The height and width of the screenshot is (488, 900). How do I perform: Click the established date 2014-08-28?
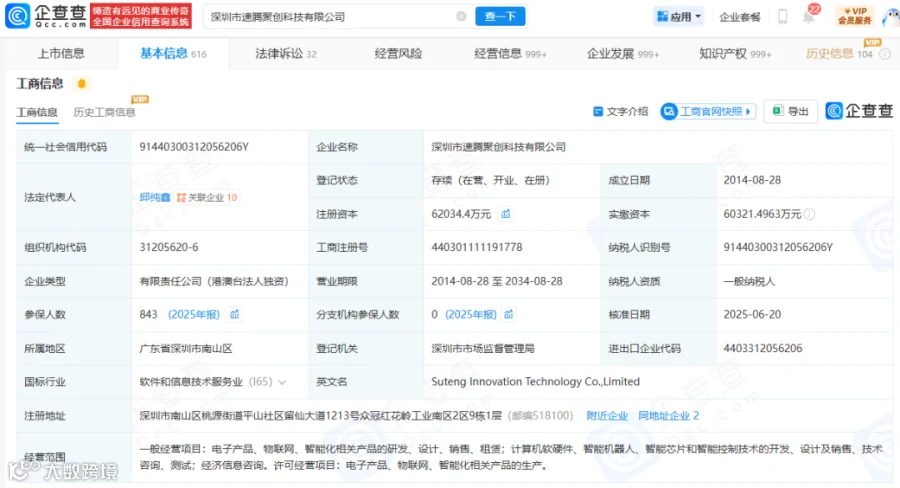752,180
